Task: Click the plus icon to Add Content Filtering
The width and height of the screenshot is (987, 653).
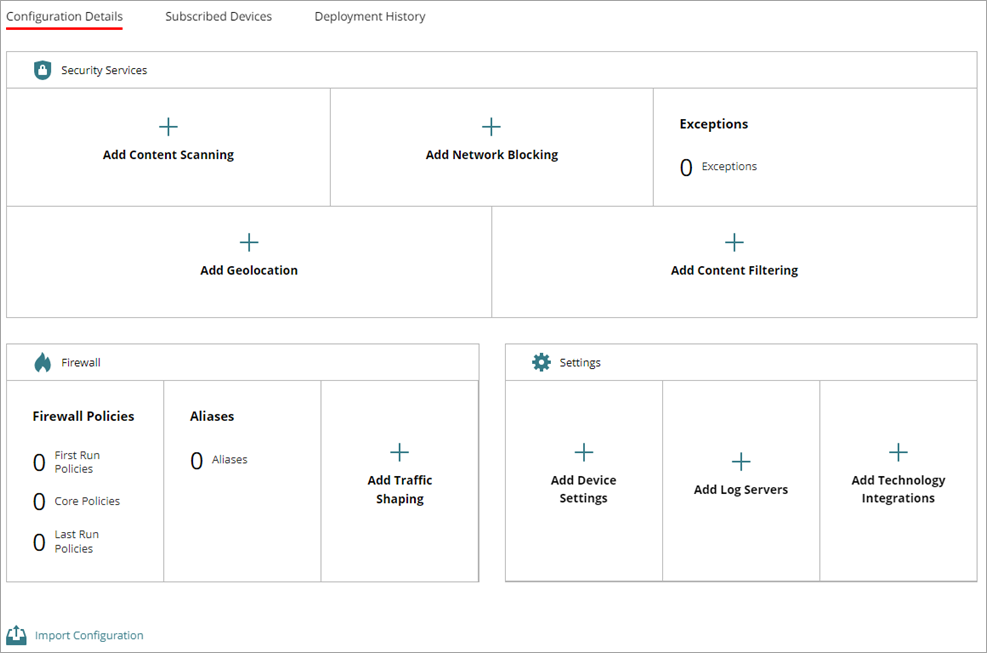Action: (734, 241)
